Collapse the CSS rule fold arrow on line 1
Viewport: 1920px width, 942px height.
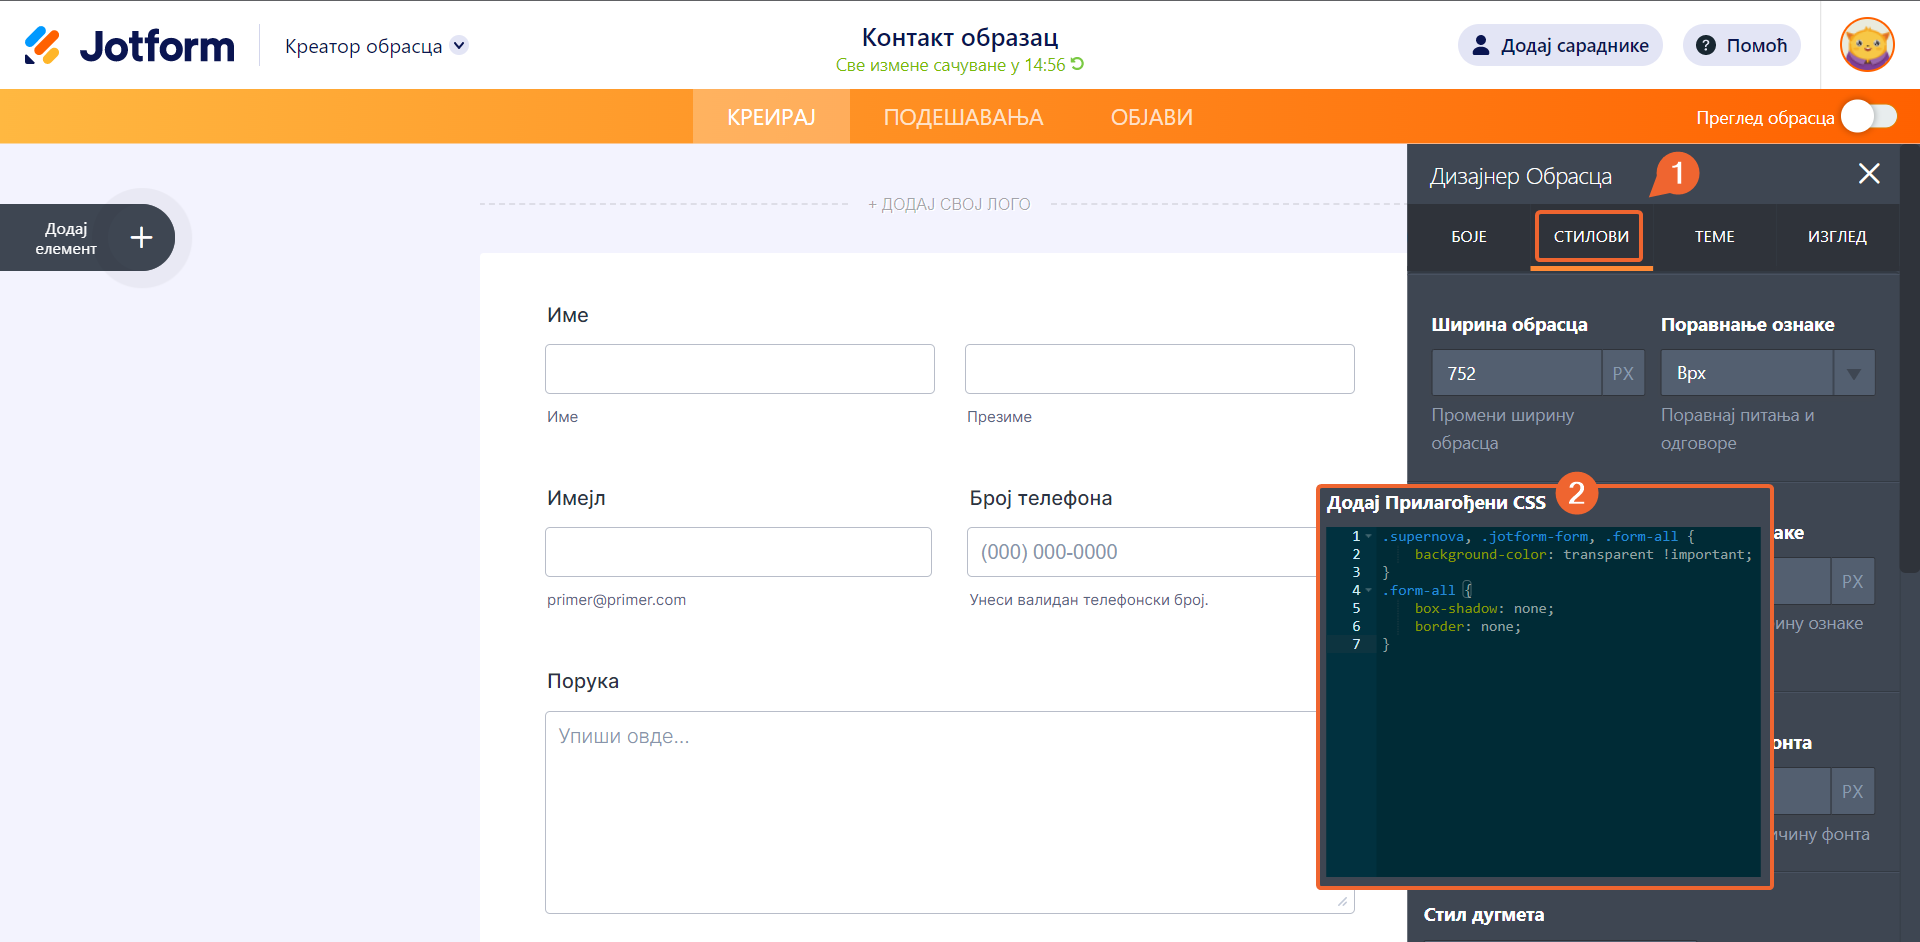[1369, 536]
